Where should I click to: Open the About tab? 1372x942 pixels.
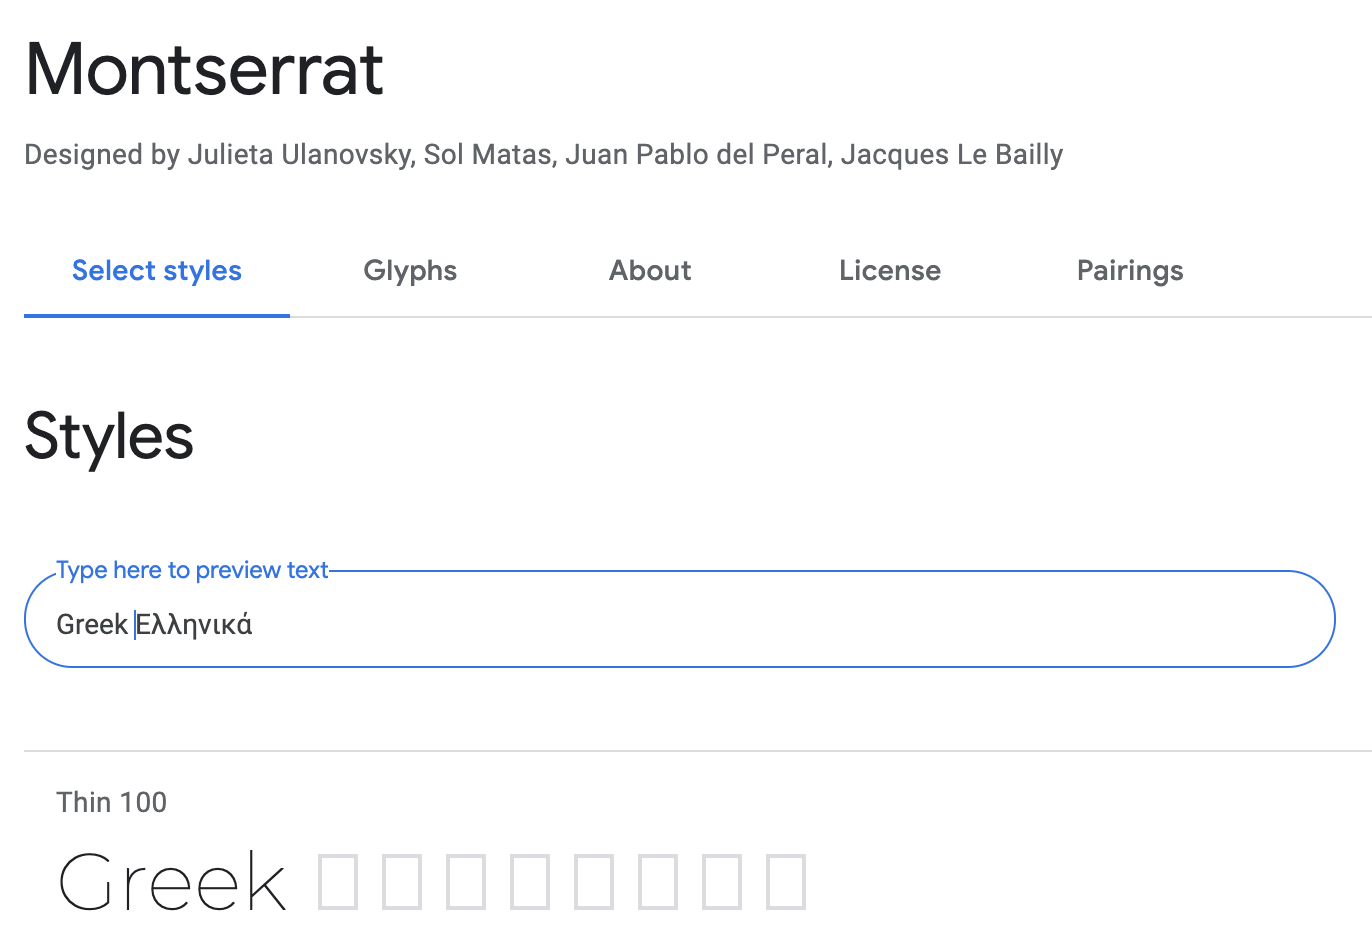(x=649, y=270)
